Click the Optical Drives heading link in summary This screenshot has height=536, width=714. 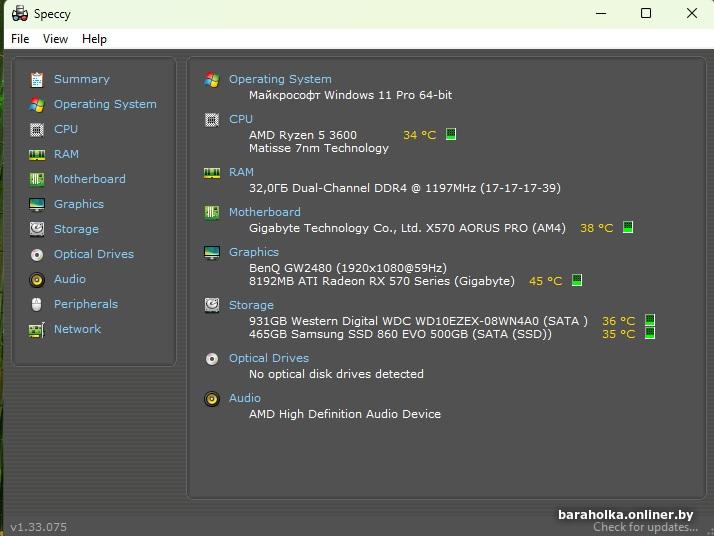click(269, 359)
